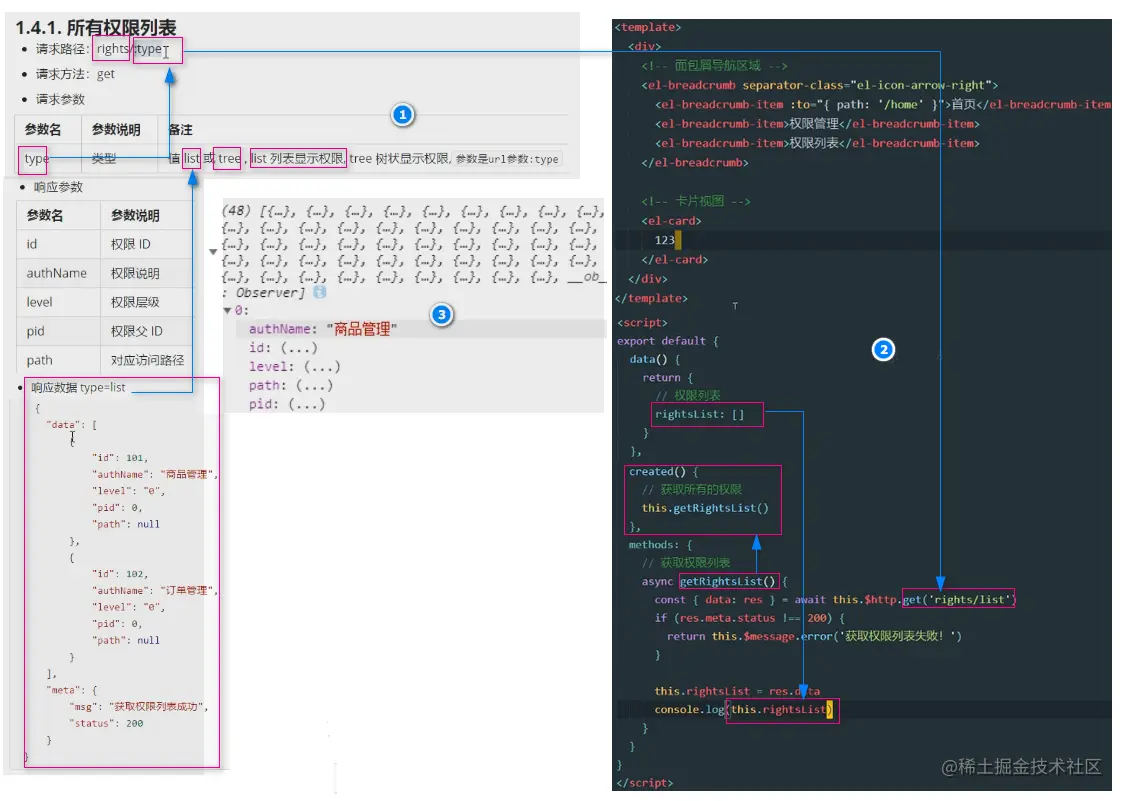
Task: Click the '响应参数' bullet line
Action: [58, 187]
